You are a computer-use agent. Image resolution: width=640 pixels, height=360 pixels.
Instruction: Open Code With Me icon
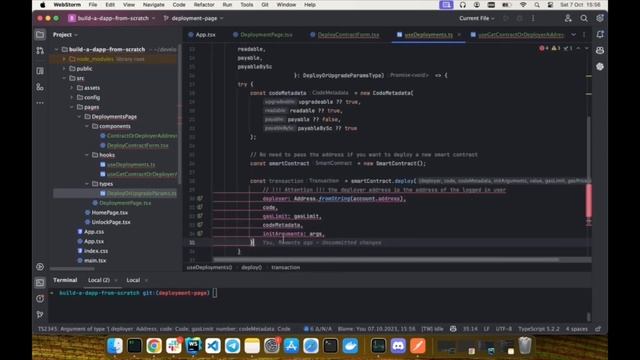[x=568, y=18]
